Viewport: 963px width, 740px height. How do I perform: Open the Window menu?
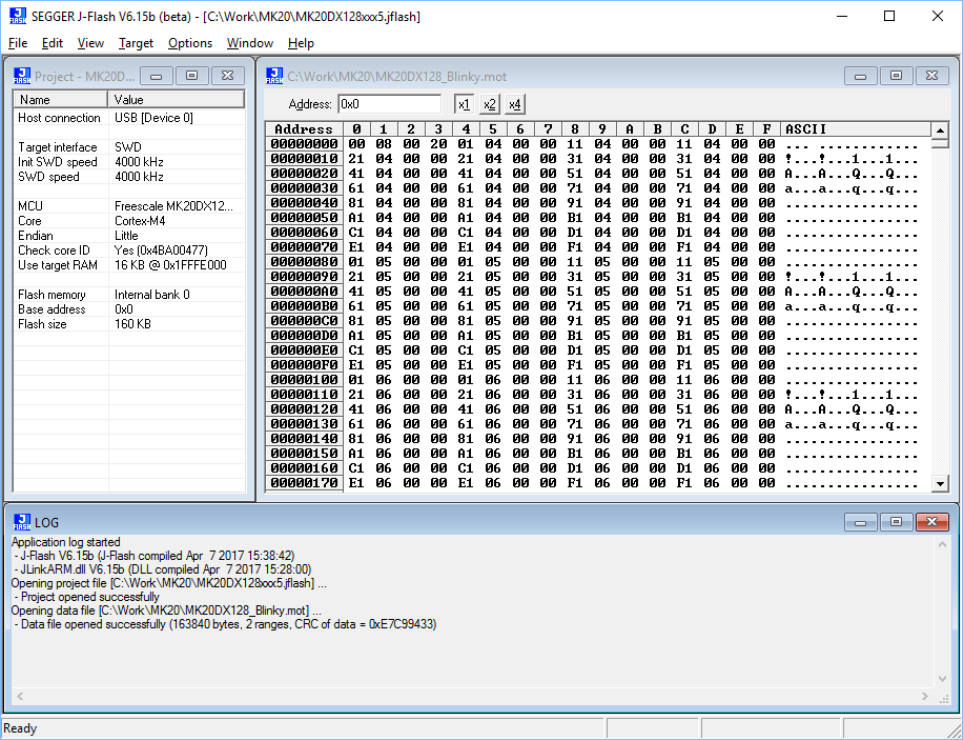pyautogui.click(x=250, y=43)
